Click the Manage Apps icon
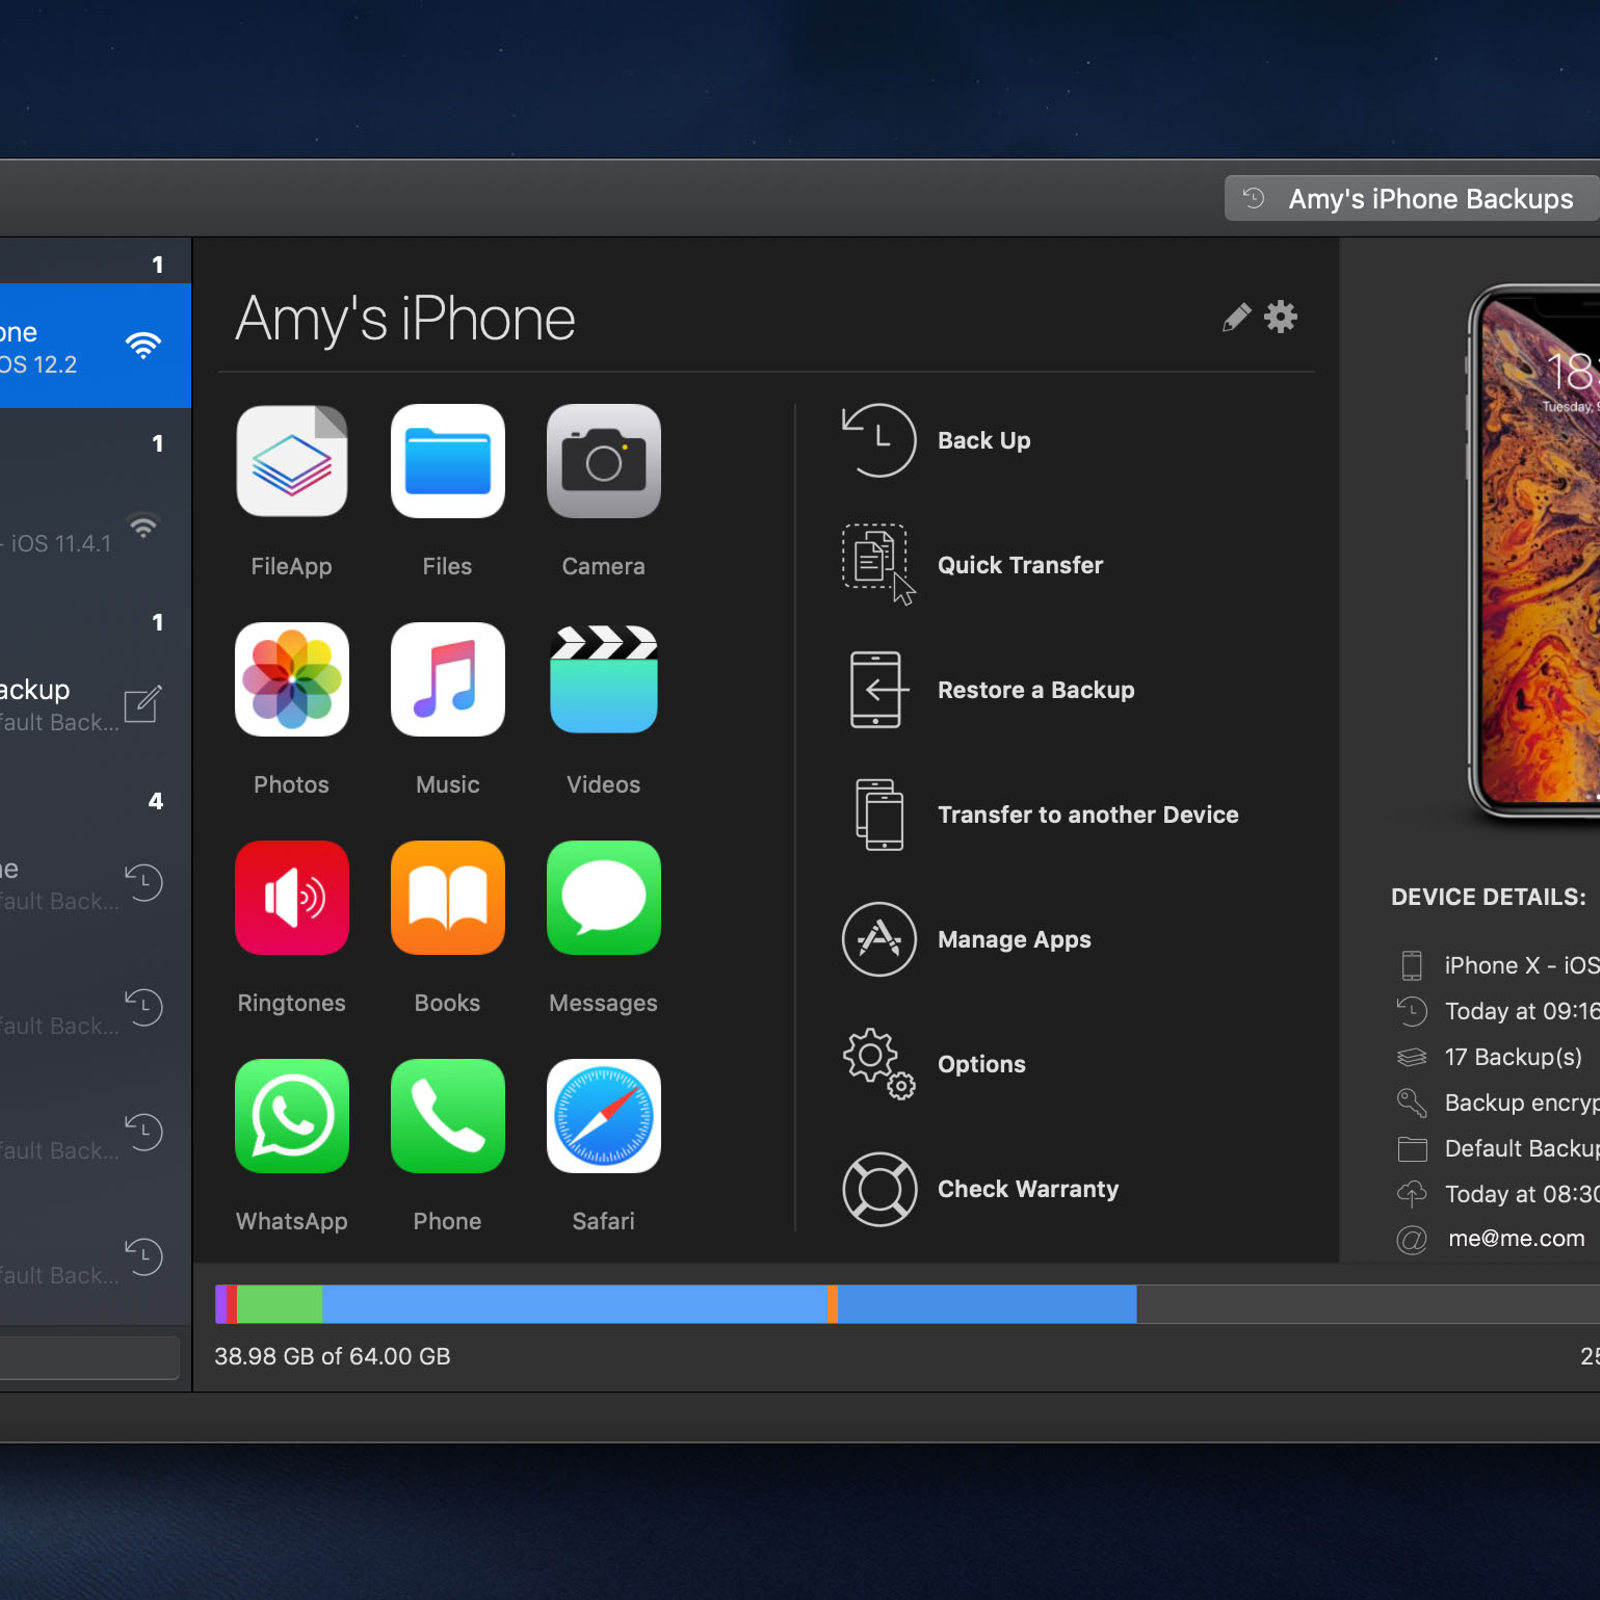Screen dimensions: 1600x1600 click(879, 939)
